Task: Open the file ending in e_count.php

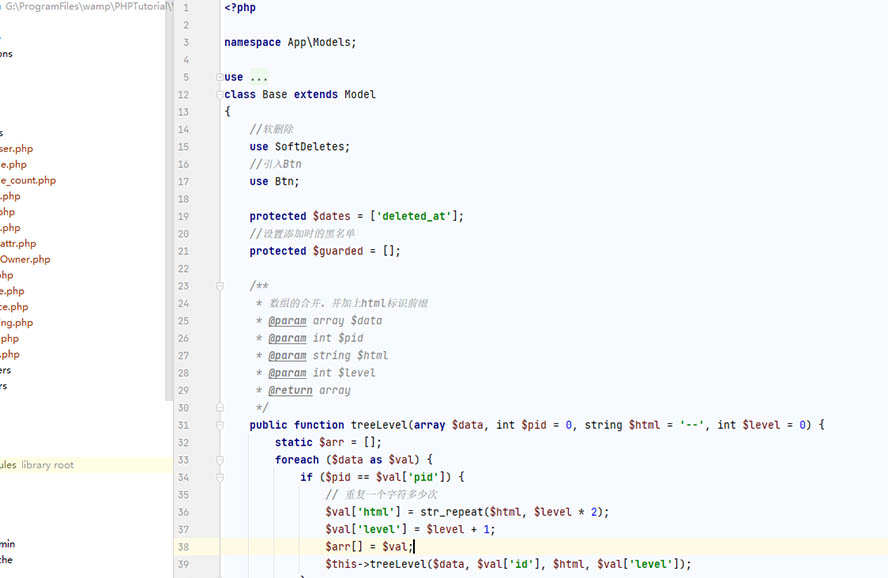Action: pyautogui.click(x=28, y=181)
